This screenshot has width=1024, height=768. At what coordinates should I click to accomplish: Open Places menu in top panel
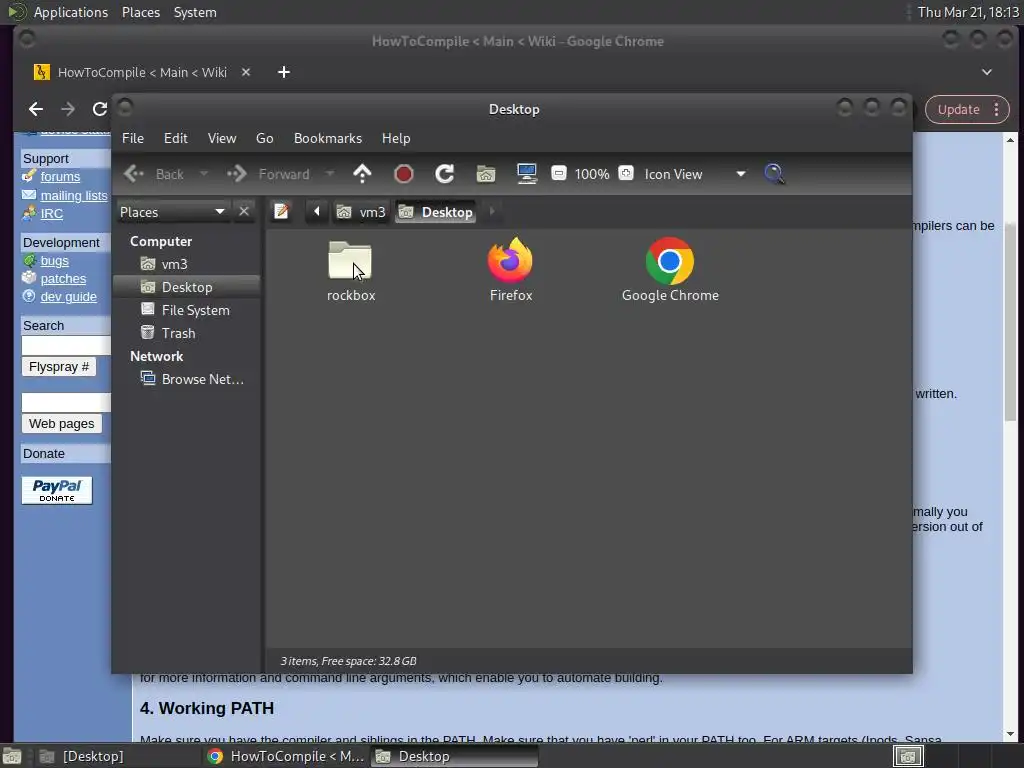click(140, 12)
